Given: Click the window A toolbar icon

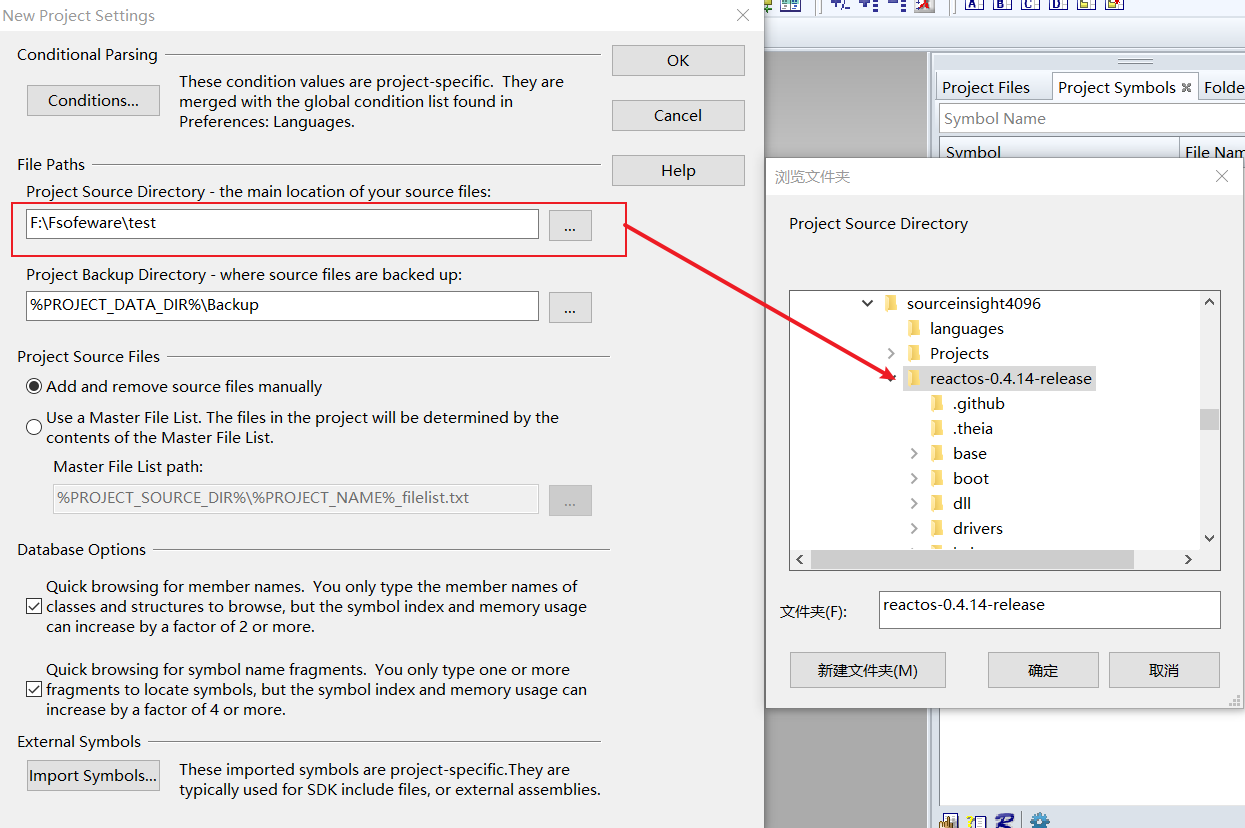Looking at the screenshot, I should click(x=974, y=4).
